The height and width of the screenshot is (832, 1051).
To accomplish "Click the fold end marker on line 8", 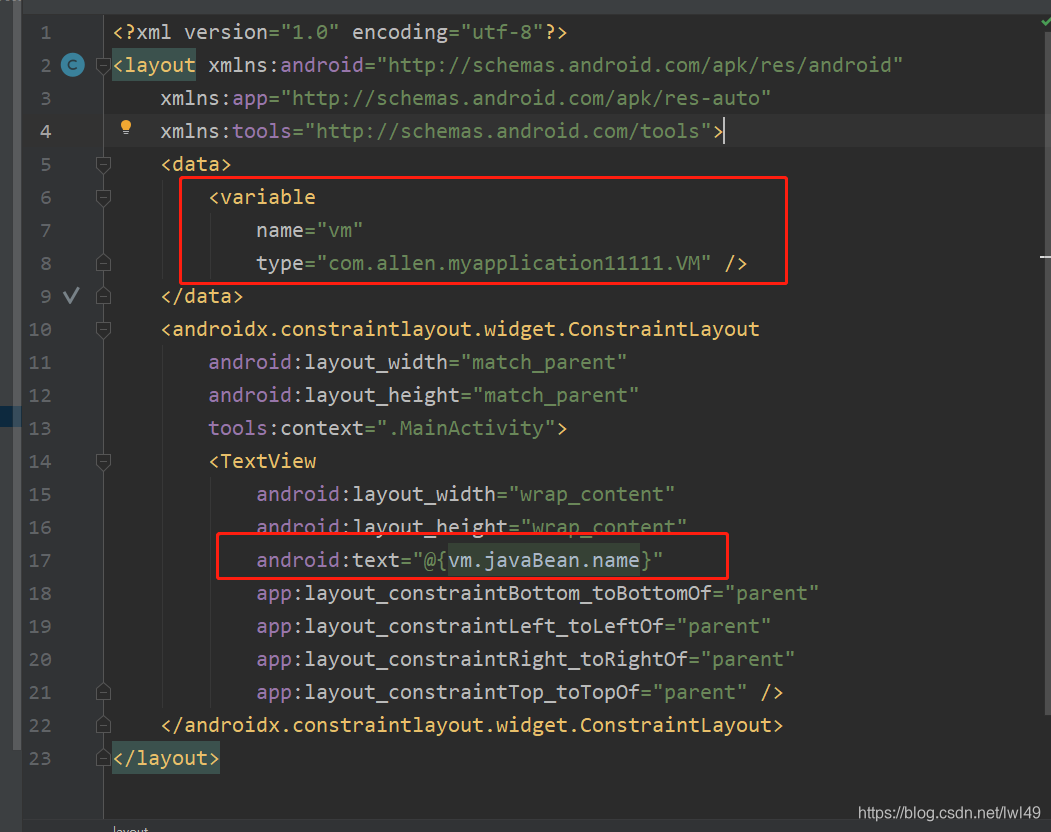I will [103, 263].
